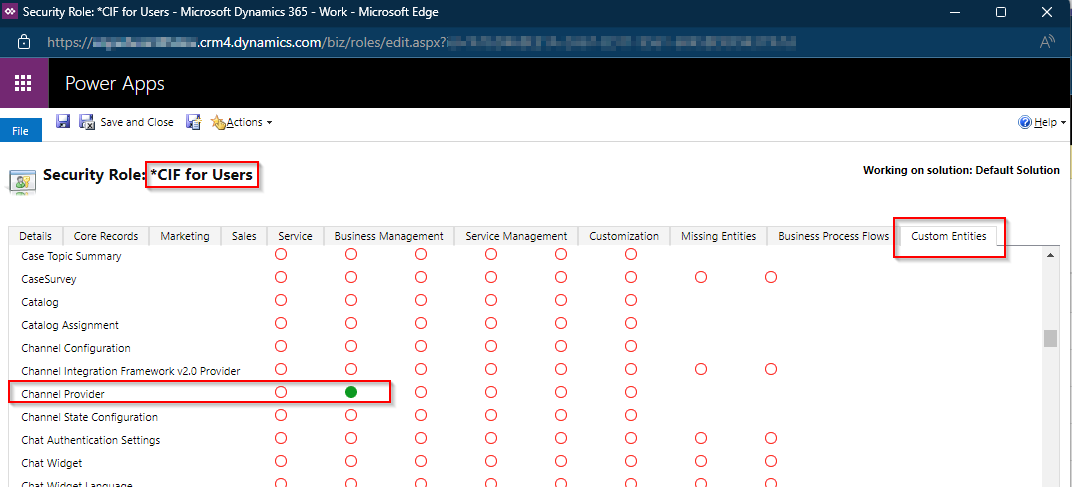Click 'Channel Integration Framework v2.0 Provider' entity name
Screen dimensions: 1072x487
(x=131, y=371)
